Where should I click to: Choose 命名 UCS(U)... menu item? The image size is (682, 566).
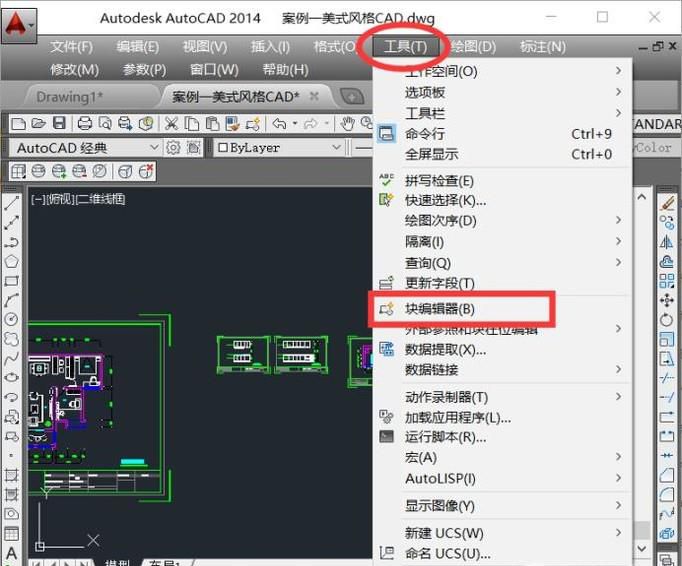pos(502,554)
